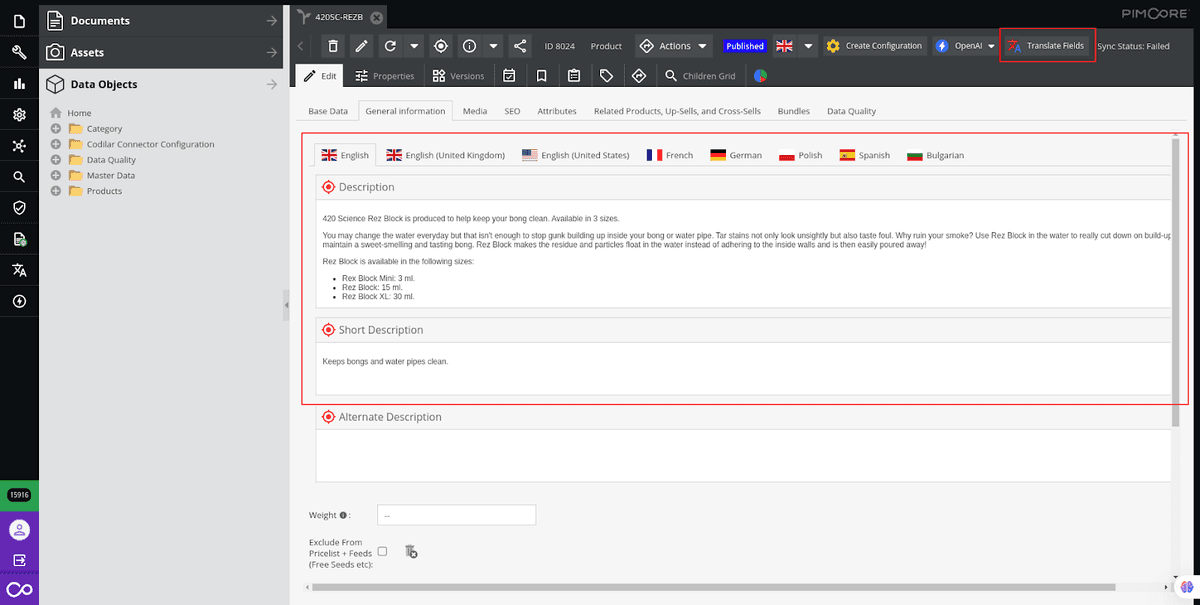The width and height of the screenshot is (1200, 605).
Task: Open language flag dropdown arrow
Action: pyautogui.click(x=808, y=46)
